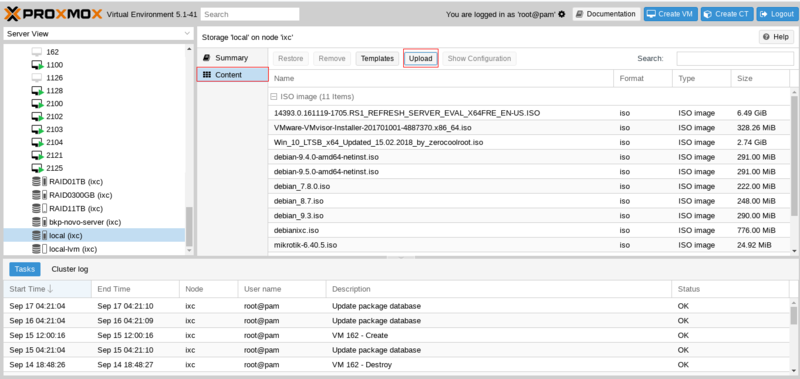Switch to the Cluster log tab
Screen dimensions: 800x379
pos(70,269)
